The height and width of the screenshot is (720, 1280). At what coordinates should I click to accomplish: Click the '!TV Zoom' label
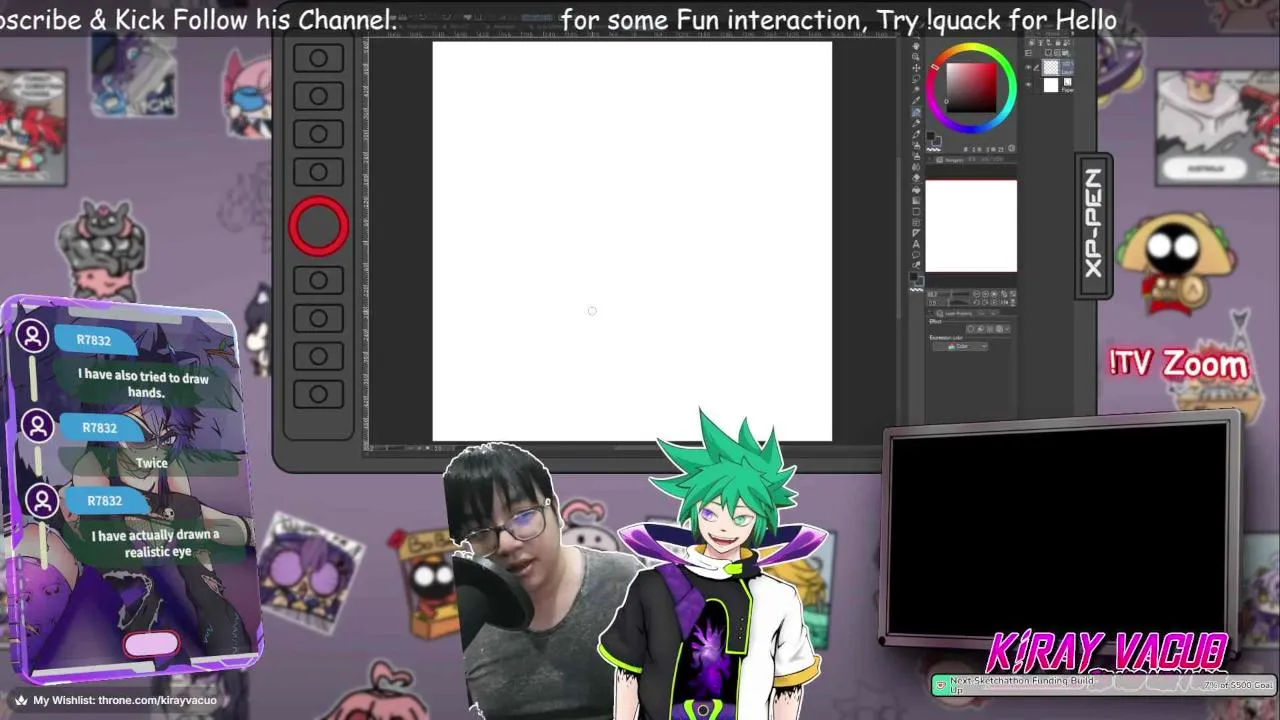[1179, 365]
